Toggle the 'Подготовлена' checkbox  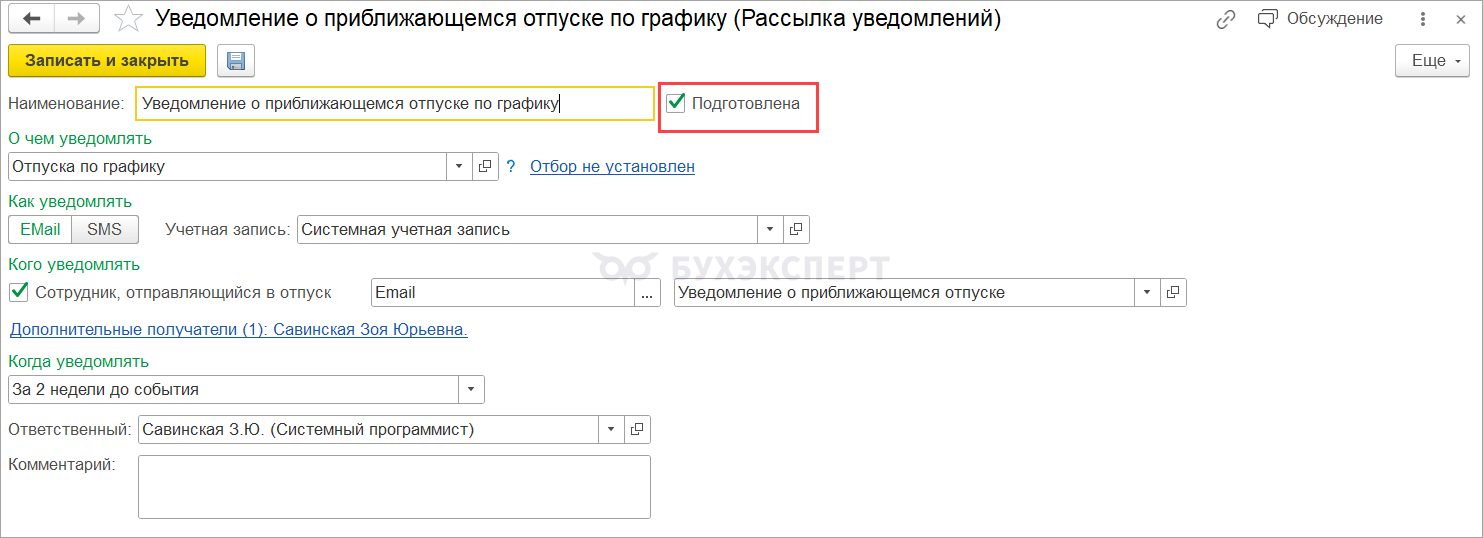click(x=677, y=103)
